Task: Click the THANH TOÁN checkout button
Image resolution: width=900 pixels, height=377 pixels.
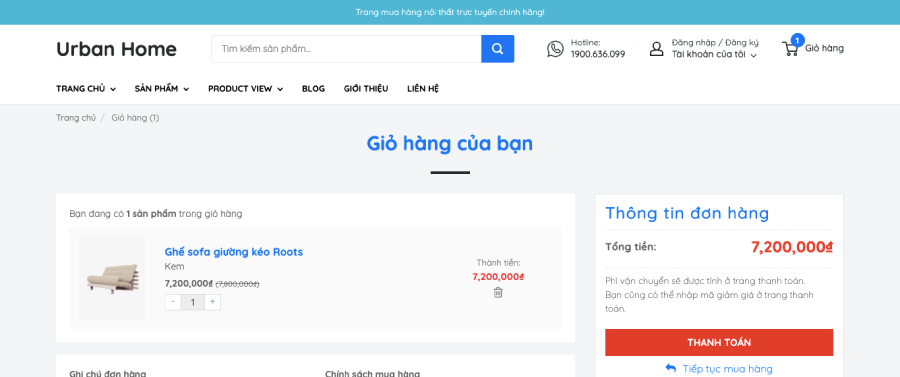Action: point(719,343)
